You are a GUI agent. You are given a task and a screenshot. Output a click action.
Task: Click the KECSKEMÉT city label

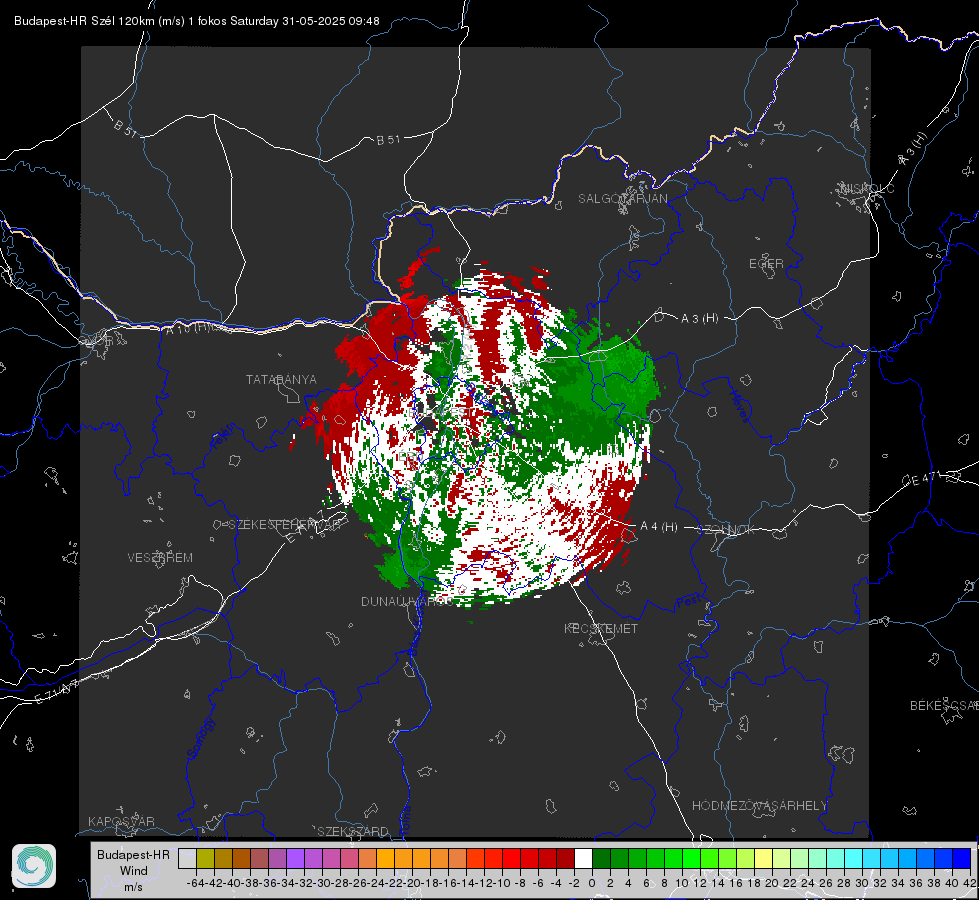[601, 629]
